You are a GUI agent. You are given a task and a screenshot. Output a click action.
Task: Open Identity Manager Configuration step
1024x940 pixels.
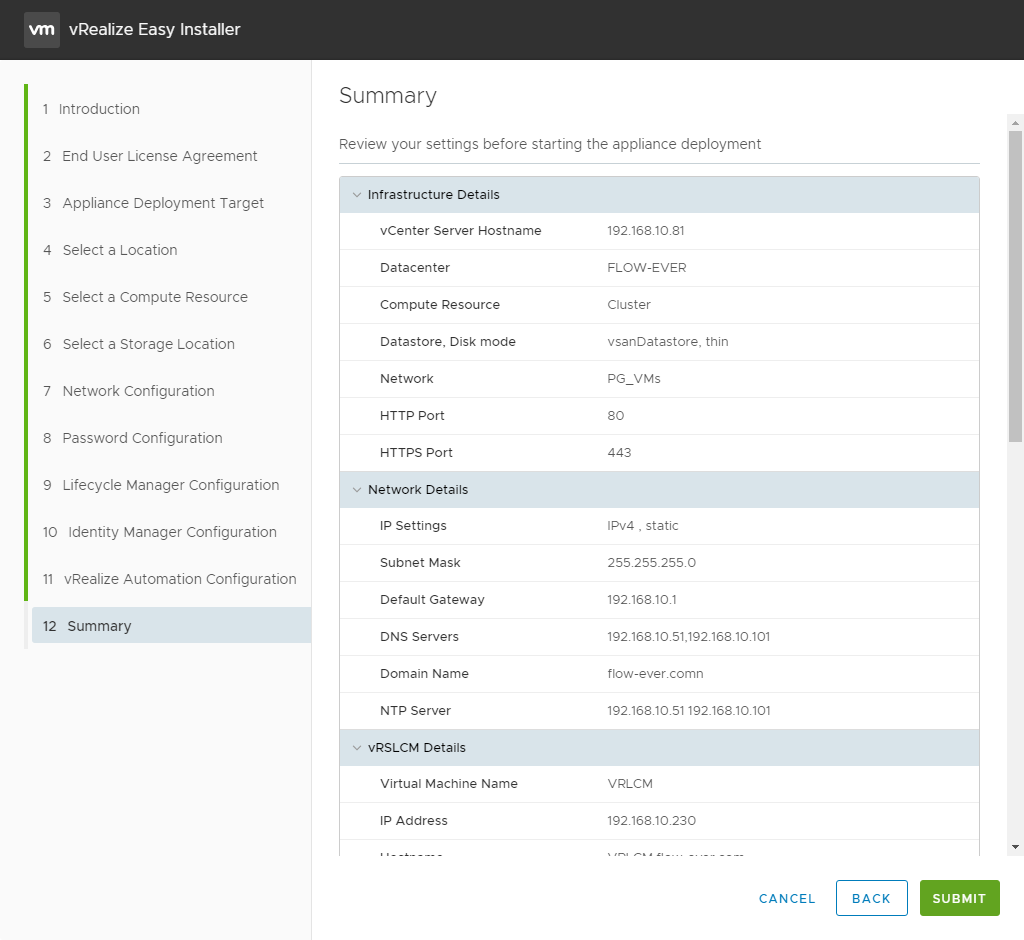pyautogui.click(x=160, y=532)
